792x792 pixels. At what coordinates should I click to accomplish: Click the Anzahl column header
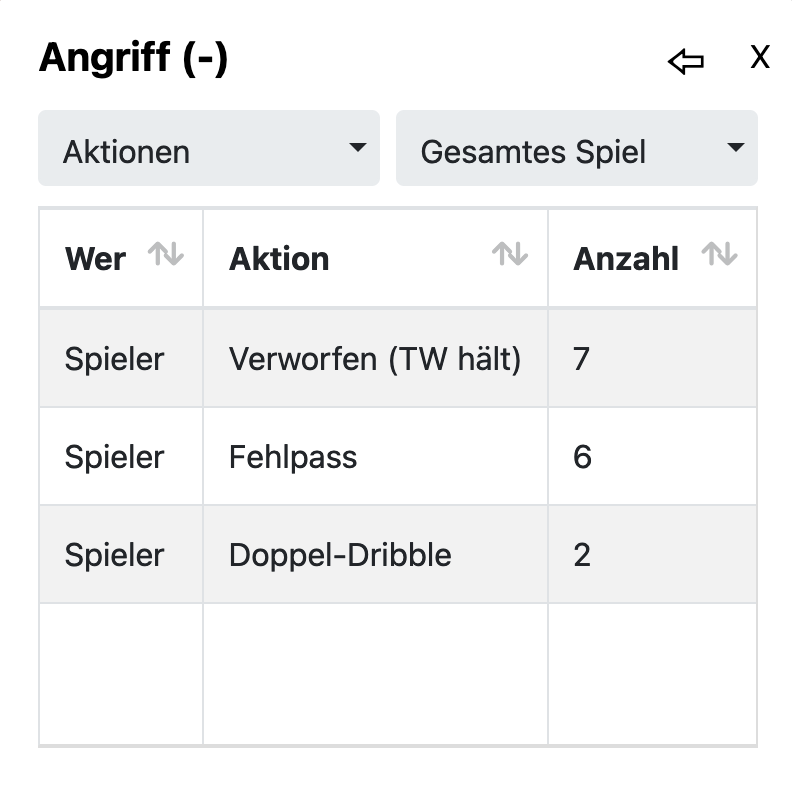[x=626, y=259]
